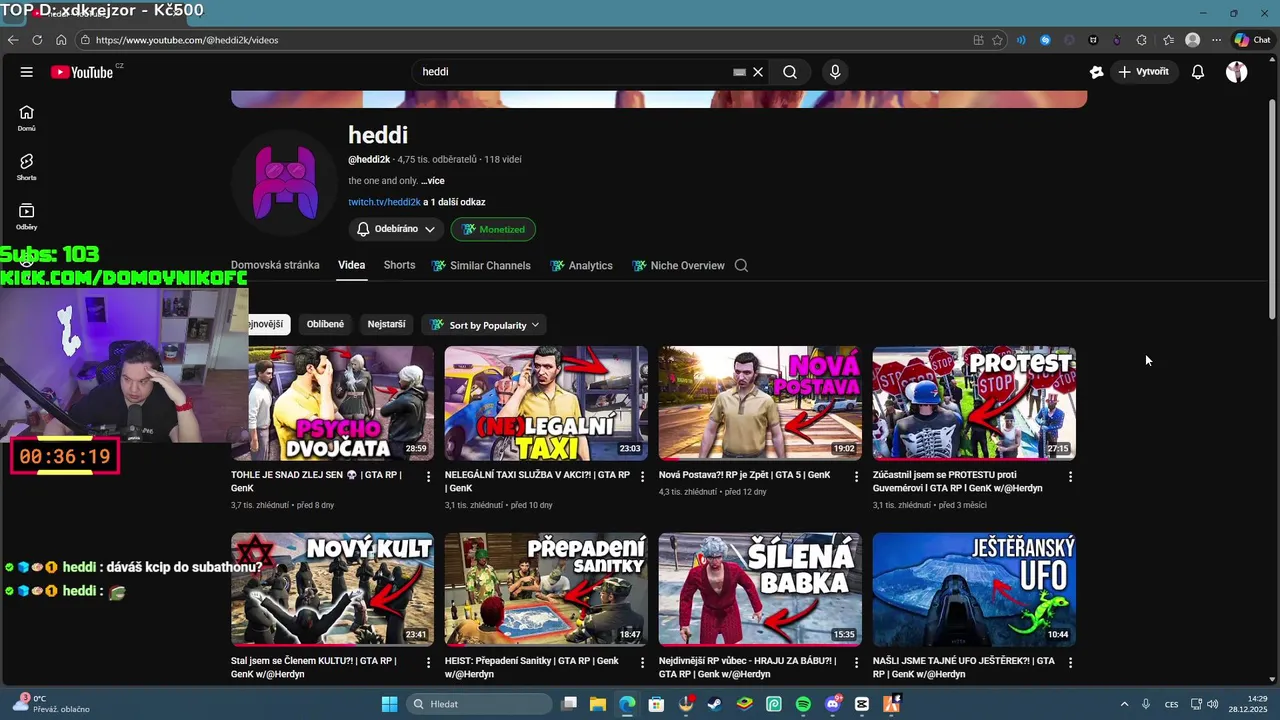Switch to the channel Shorts tab

pyautogui.click(x=399, y=265)
